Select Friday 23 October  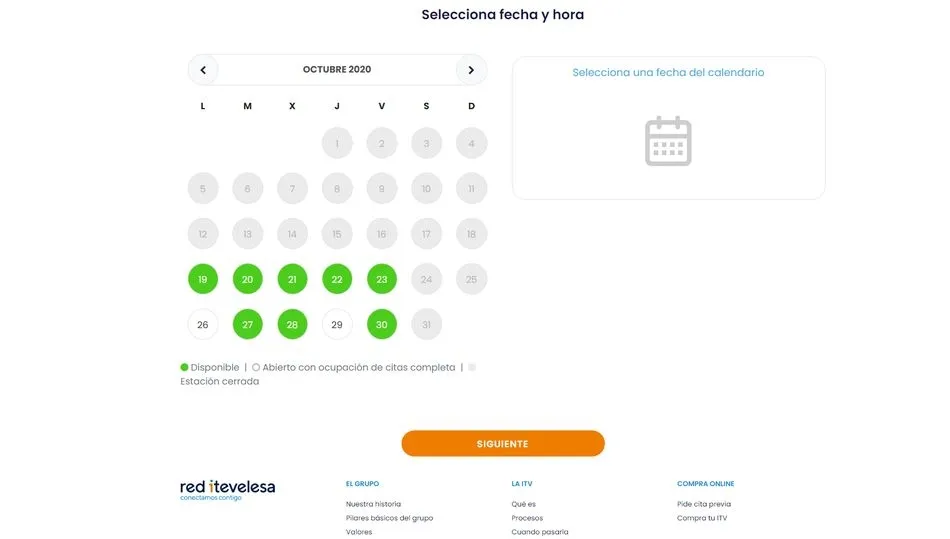pos(381,280)
